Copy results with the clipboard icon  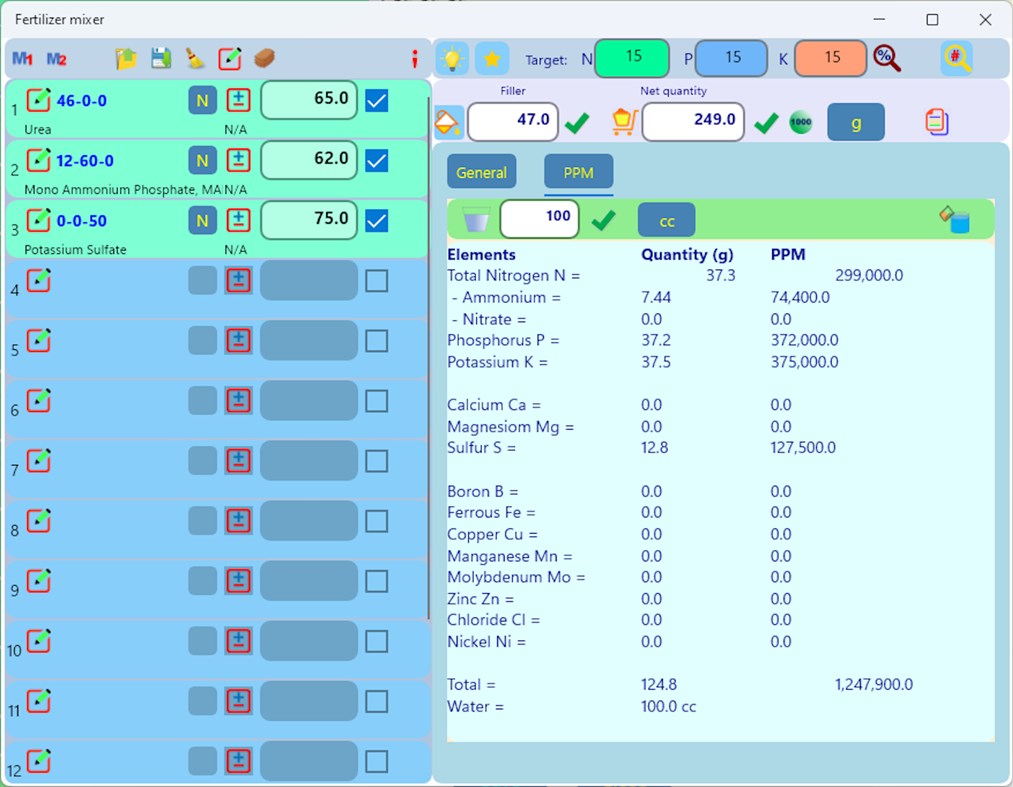936,120
